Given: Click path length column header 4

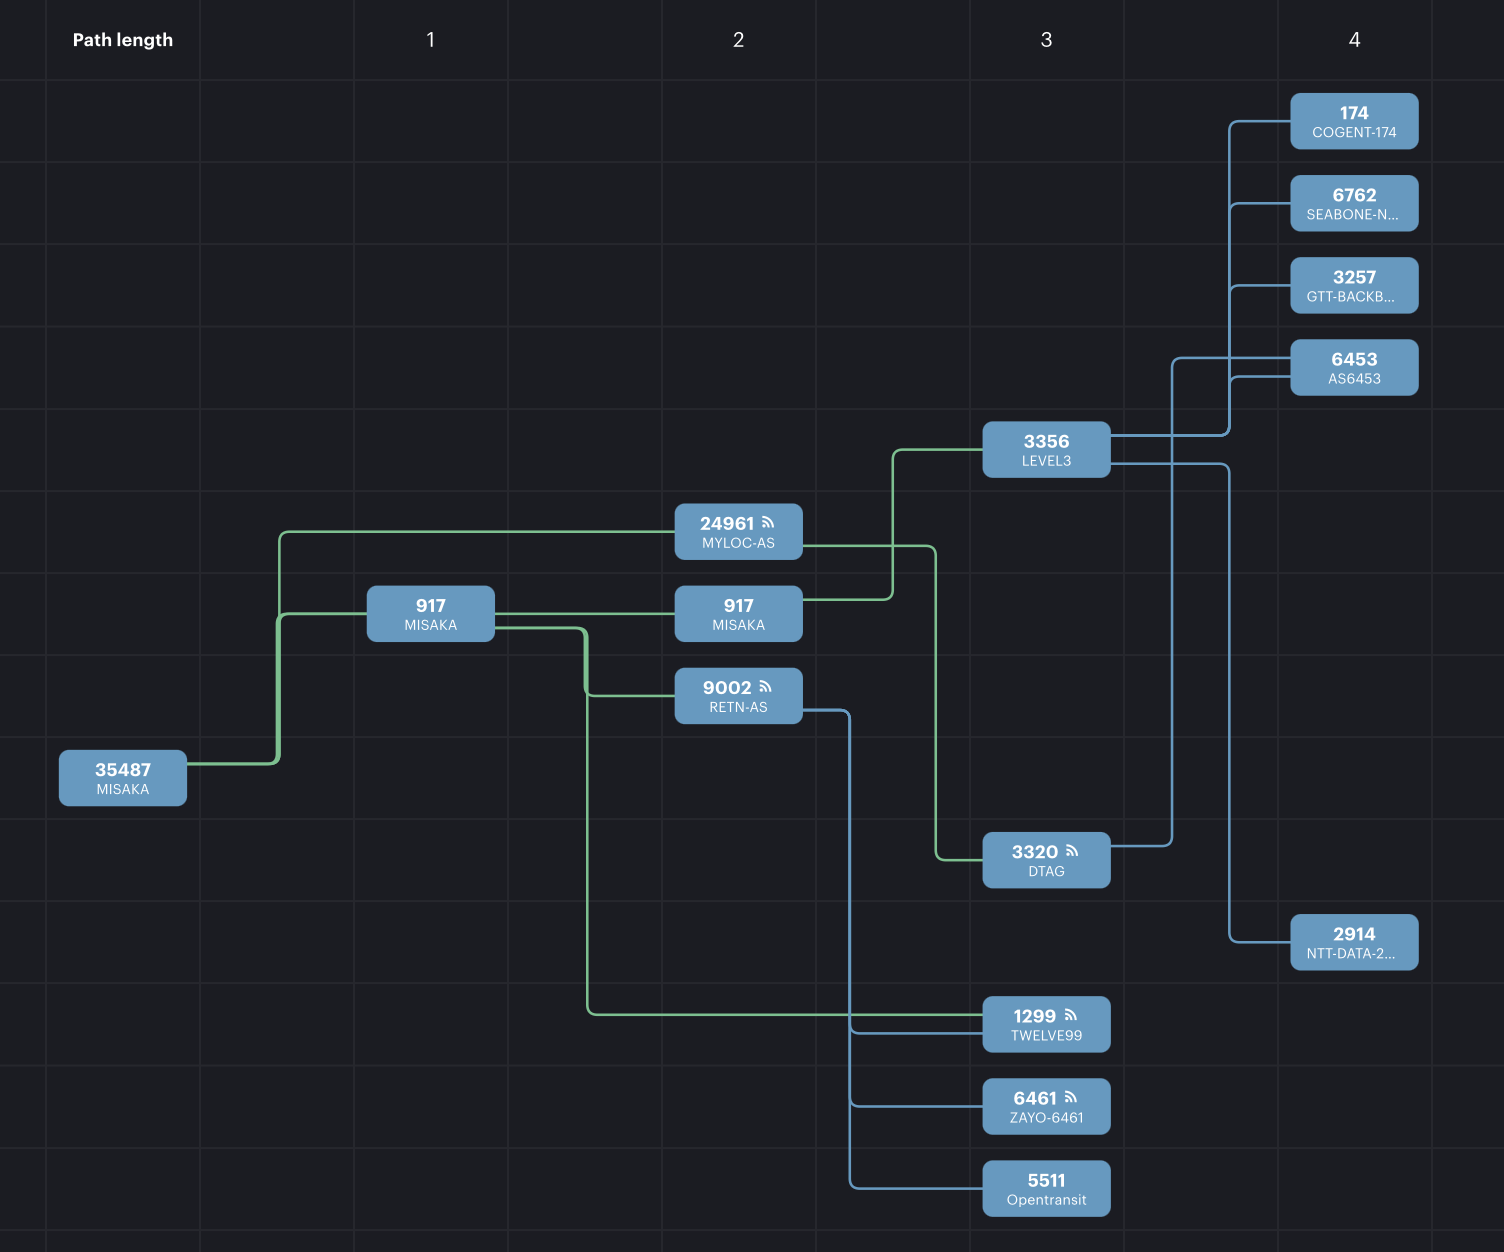Looking at the screenshot, I should click(1354, 40).
